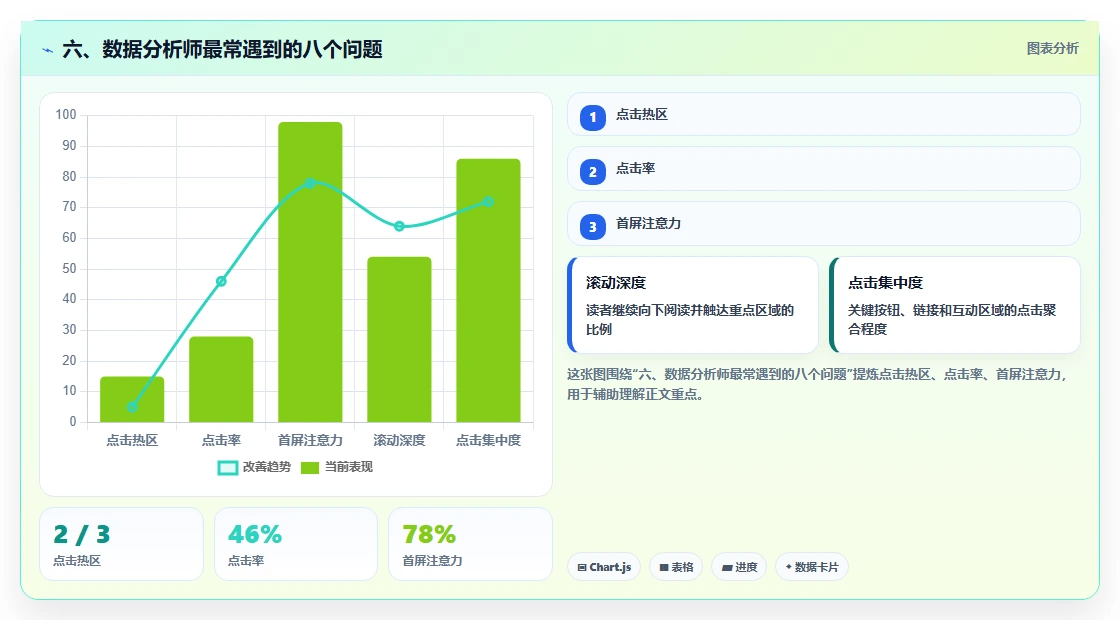The image size is (1120, 620).
Task: Click the trend line point at 点击热区
Action: [x=132, y=407]
